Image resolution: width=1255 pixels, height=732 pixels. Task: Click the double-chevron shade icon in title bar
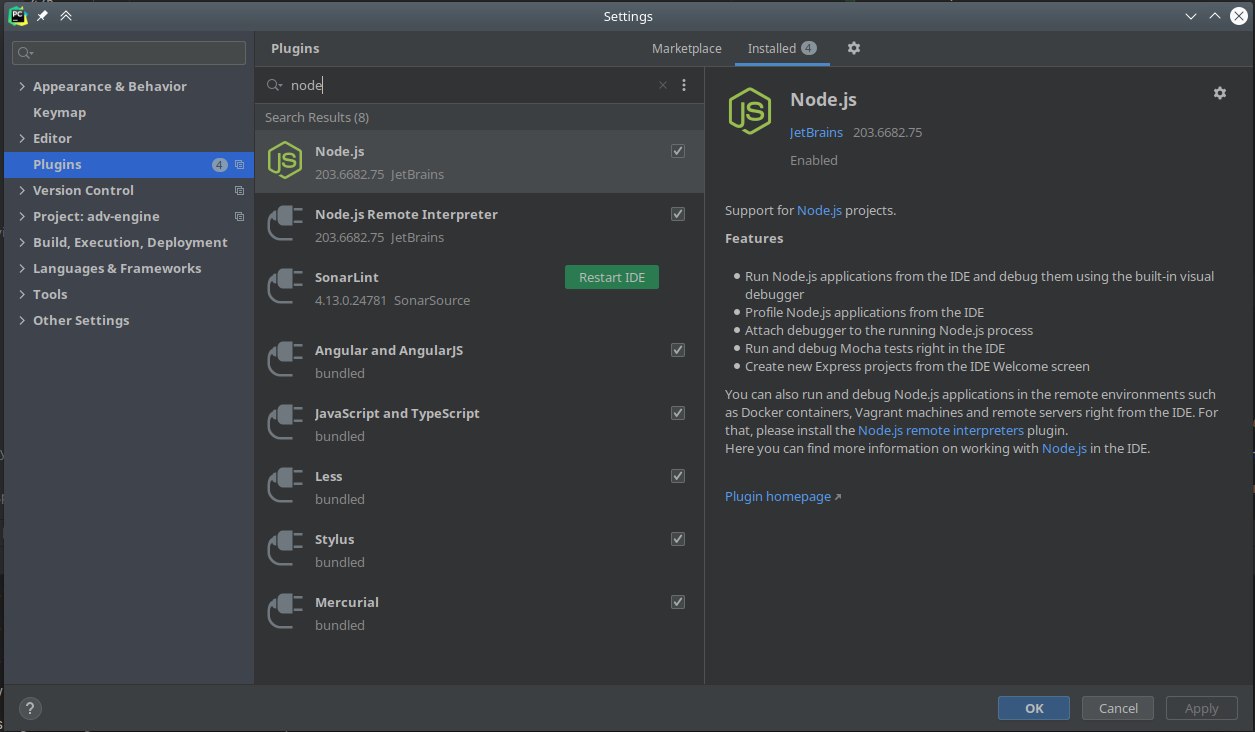pyautogui.click(x=66, y=16)
